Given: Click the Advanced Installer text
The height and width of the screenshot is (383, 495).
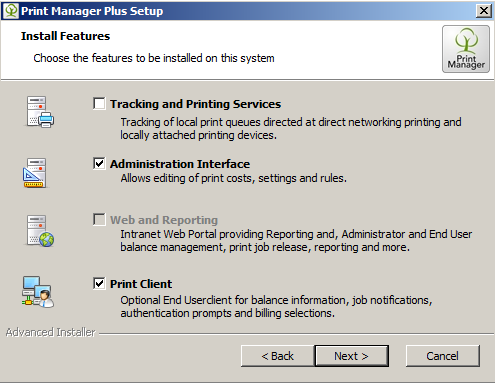Looking at the screenshot, I should pyautogui.click(x=51, y=332).
